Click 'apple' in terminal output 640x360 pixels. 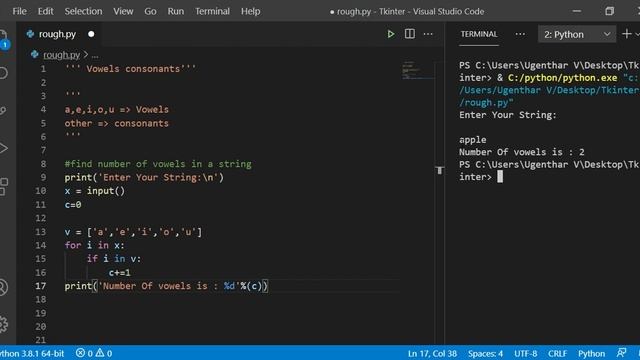coord(473,140)
